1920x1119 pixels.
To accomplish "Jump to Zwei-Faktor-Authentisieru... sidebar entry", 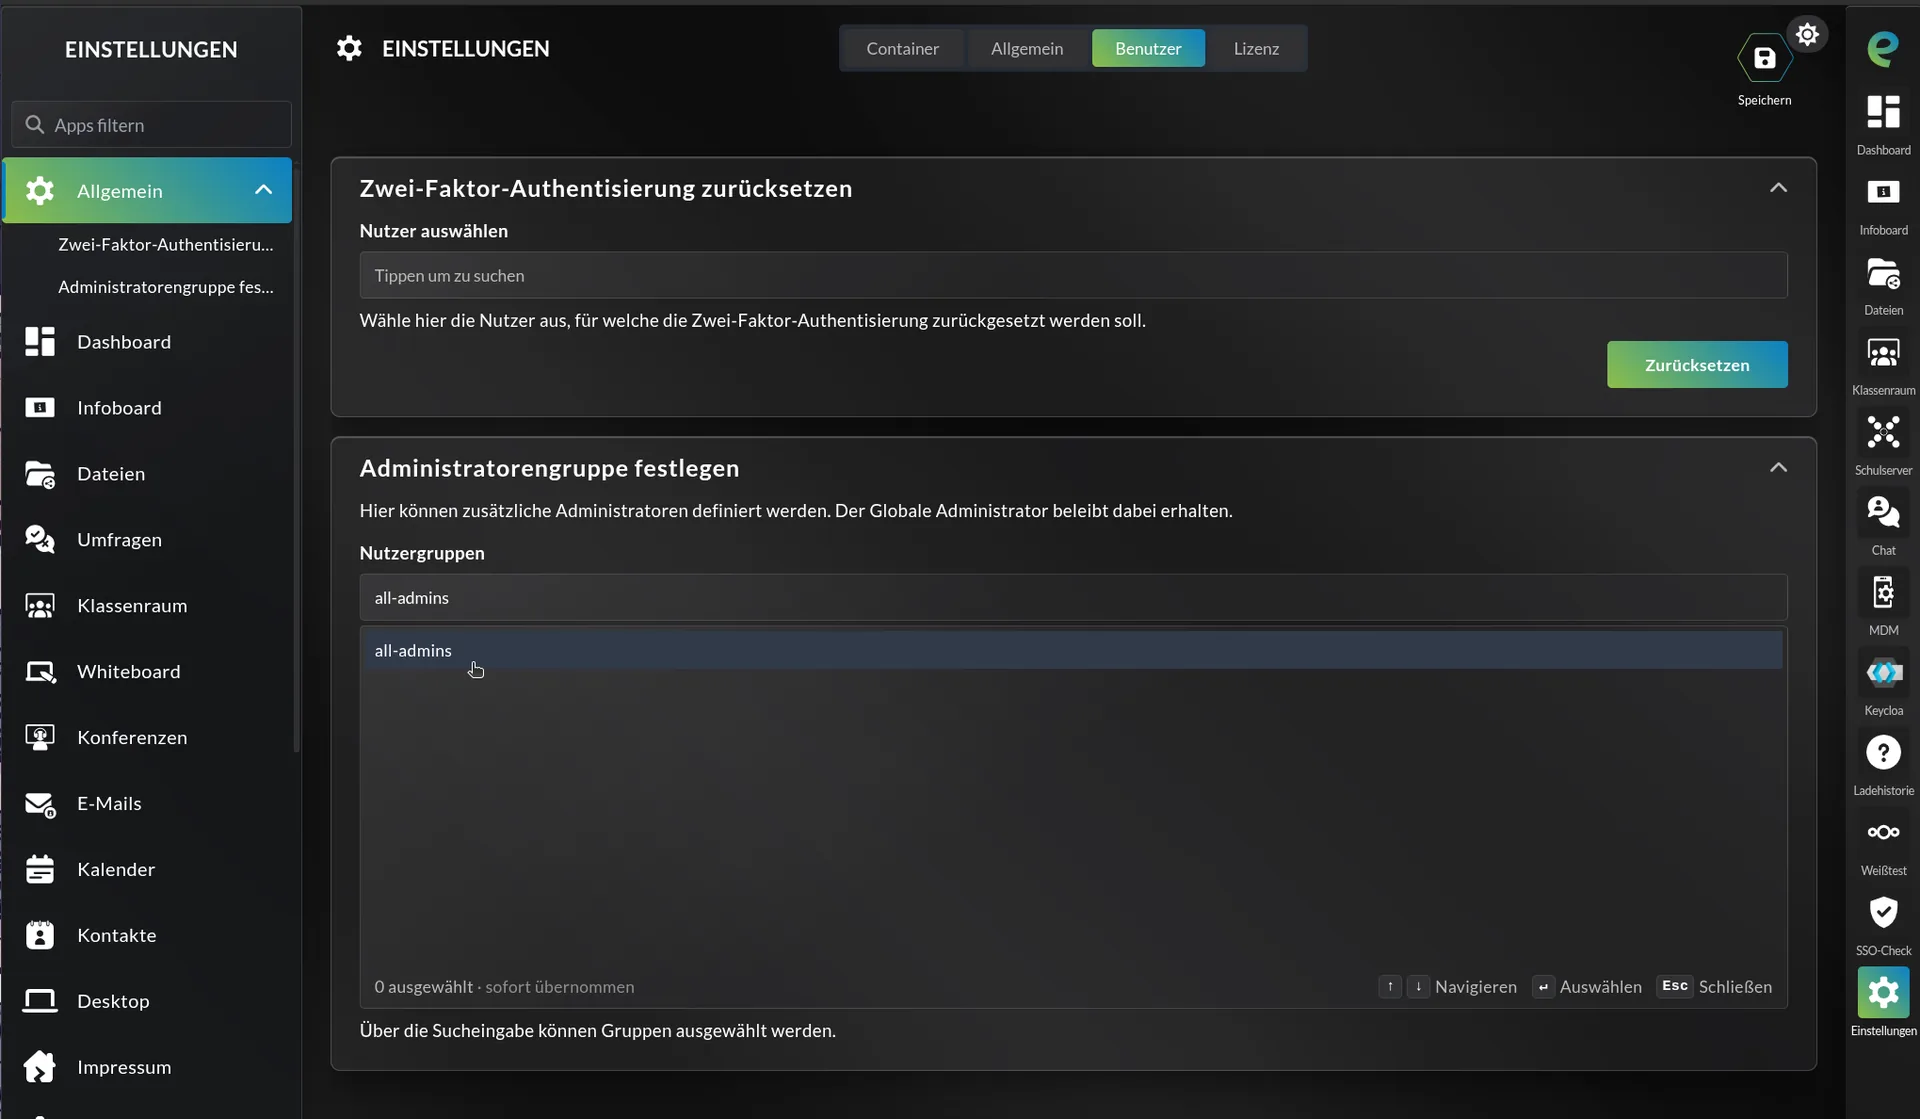I will point(165,245).
